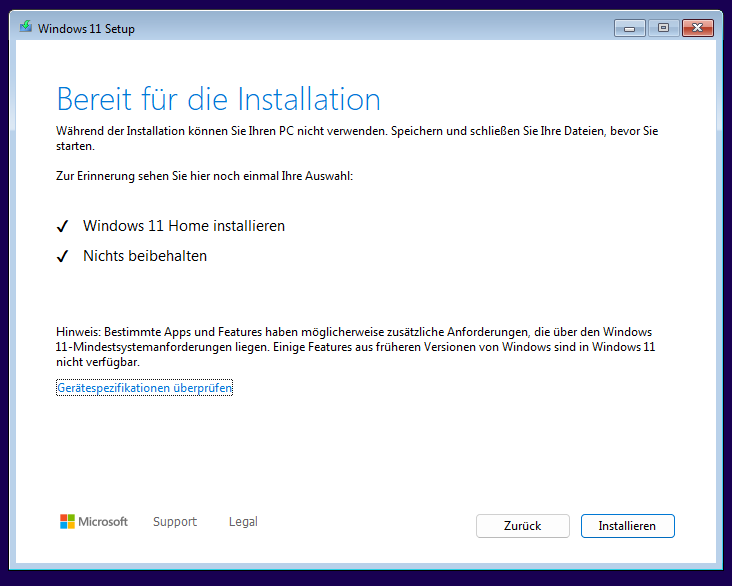Open the Support link
This screenshot has width=732, height=586.
(x=175, y=522)
